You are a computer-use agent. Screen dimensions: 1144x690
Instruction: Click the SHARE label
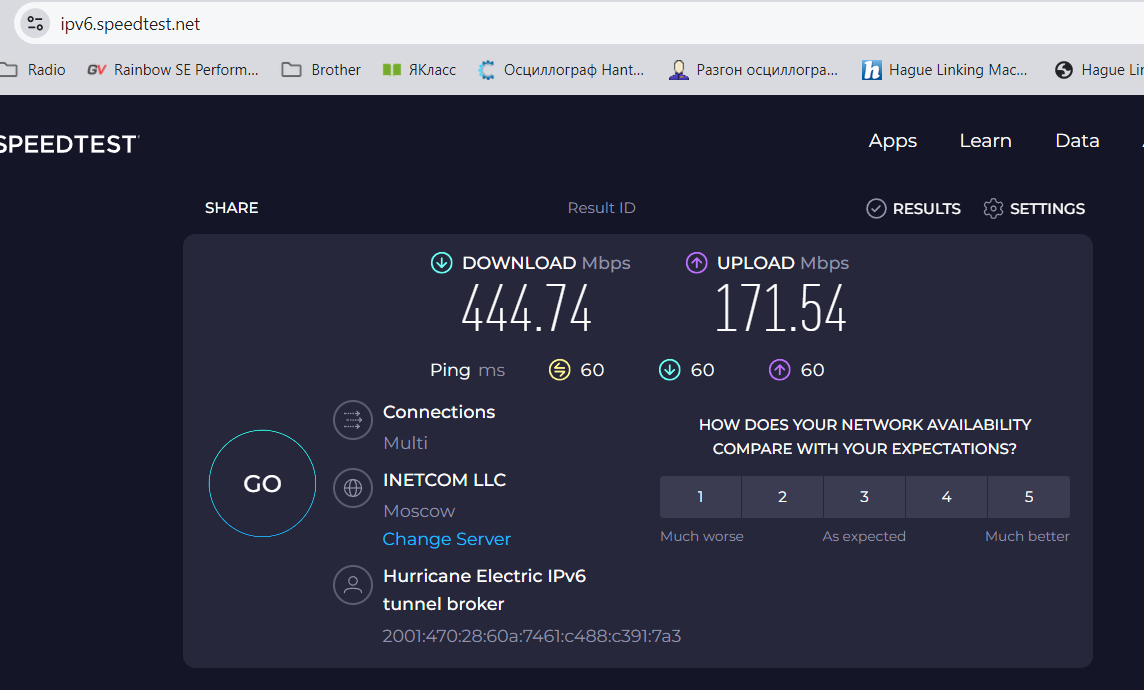click(231, 208)
